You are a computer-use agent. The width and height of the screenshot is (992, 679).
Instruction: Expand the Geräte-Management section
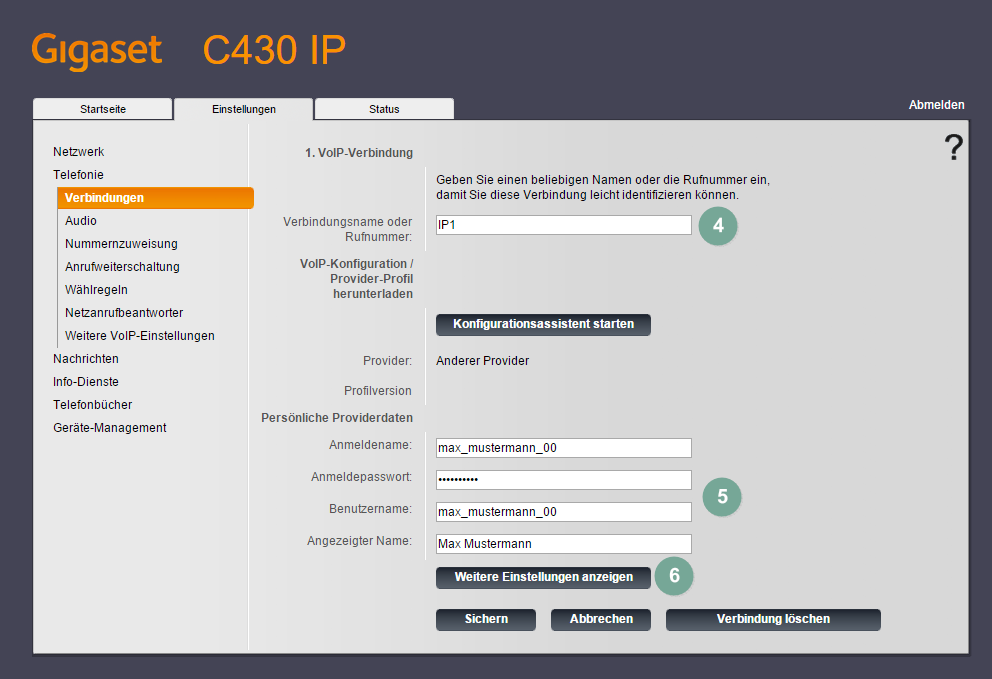pos(110,428)
